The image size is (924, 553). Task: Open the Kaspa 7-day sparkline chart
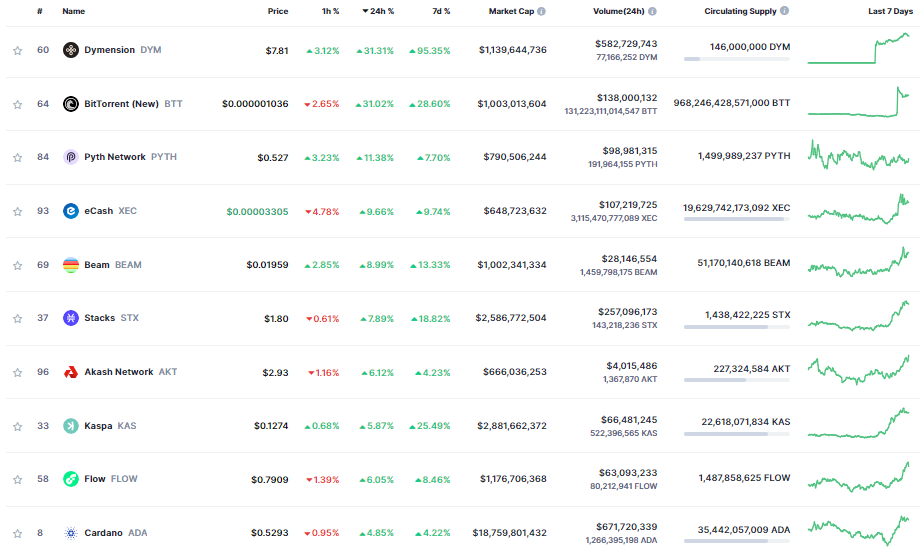(859, 424)
